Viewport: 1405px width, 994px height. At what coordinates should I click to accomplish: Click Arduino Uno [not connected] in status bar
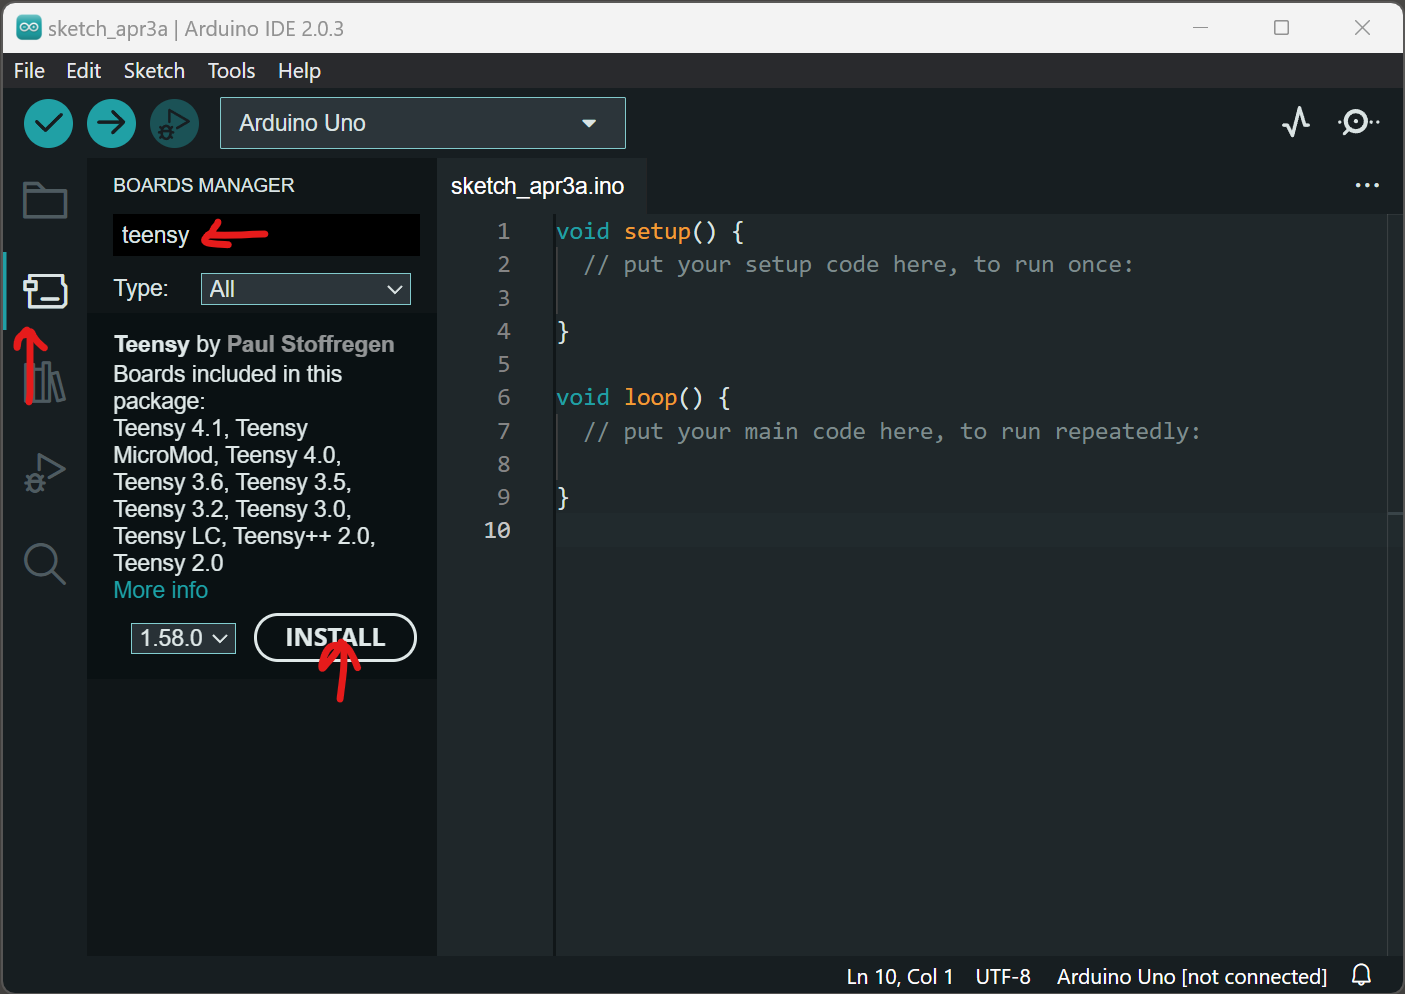tap(1192, 977)
